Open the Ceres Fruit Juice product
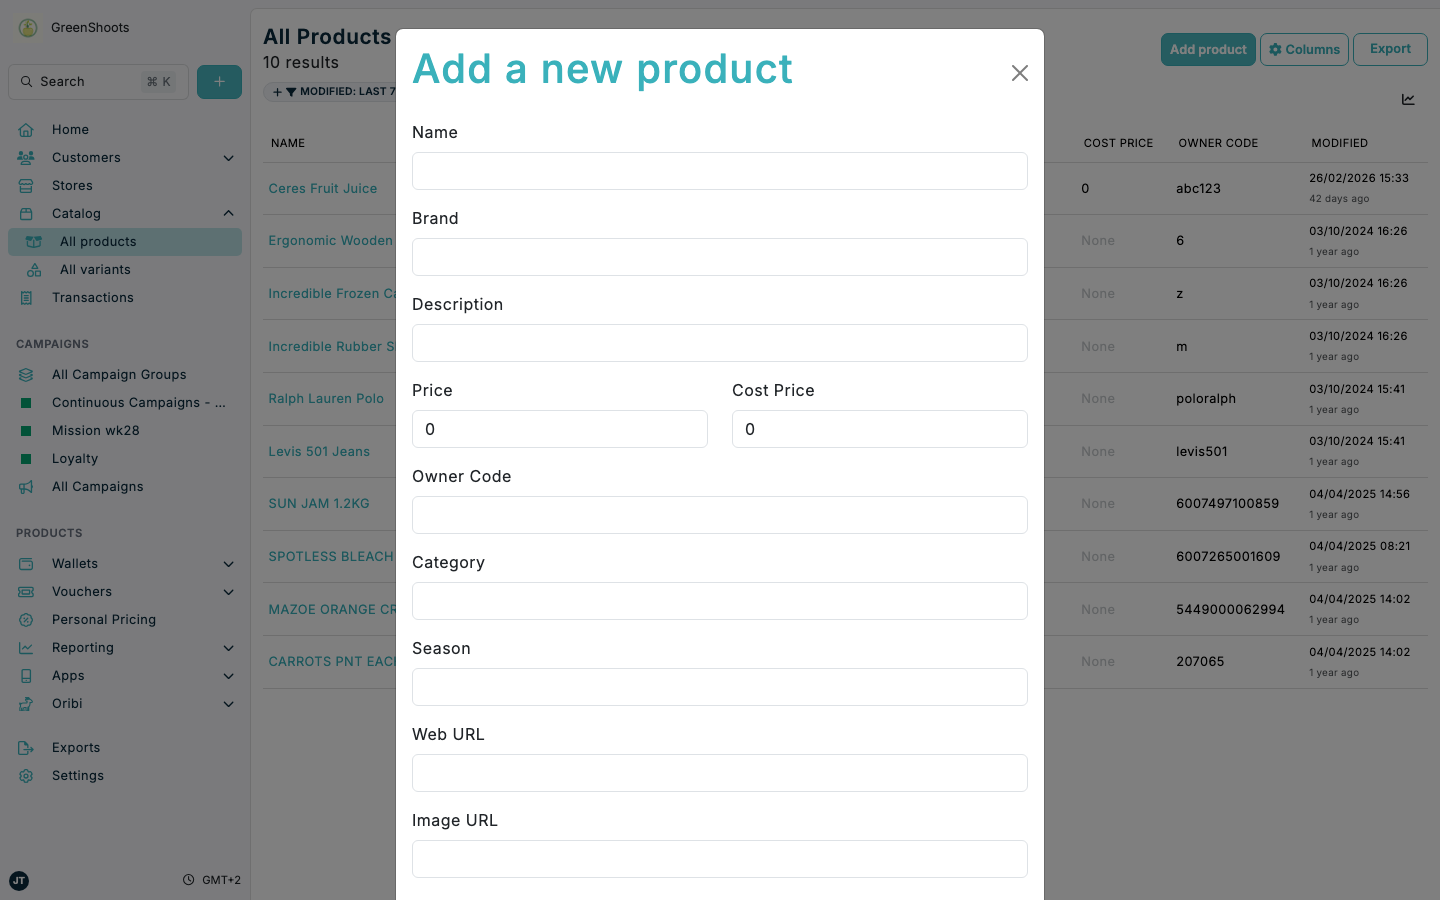The height and width of the screenshot is (900, 1440). [322, 188]
